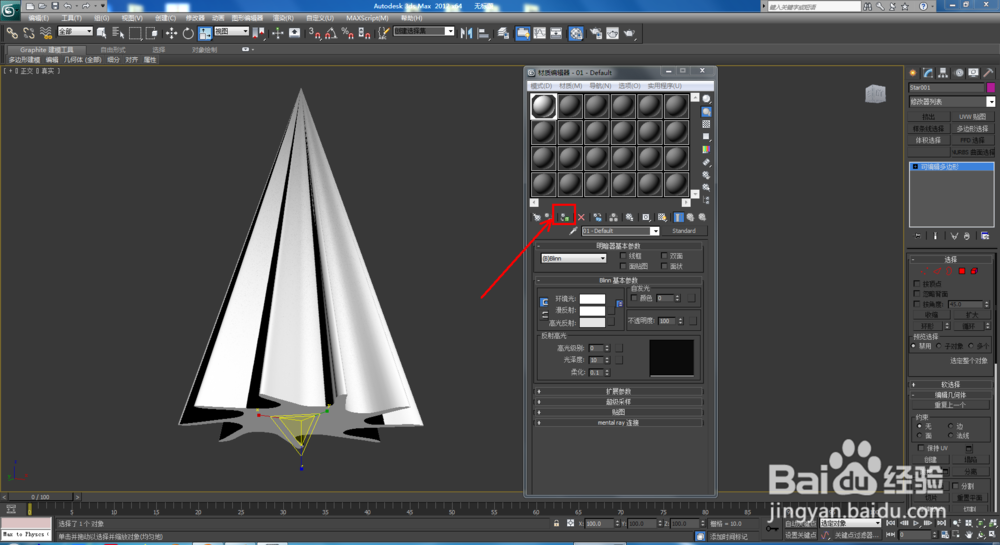
Task: Toggle 按顶点 by vertex checkbox
Action: click(917, 284)
